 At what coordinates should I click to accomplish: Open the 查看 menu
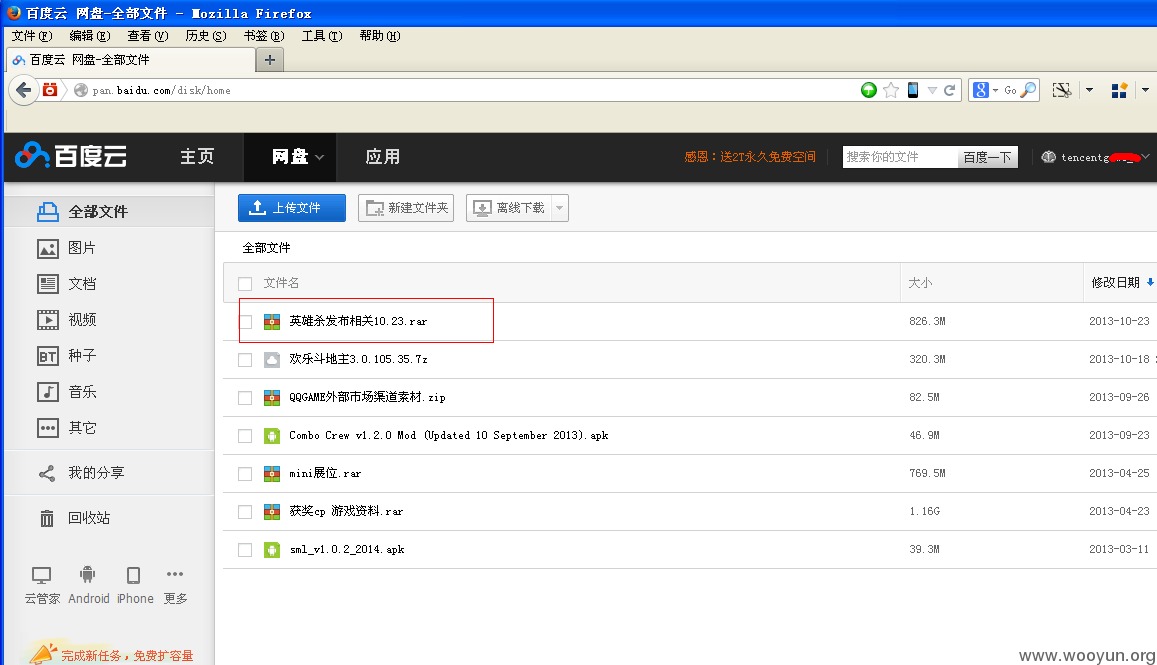point(148,35)
